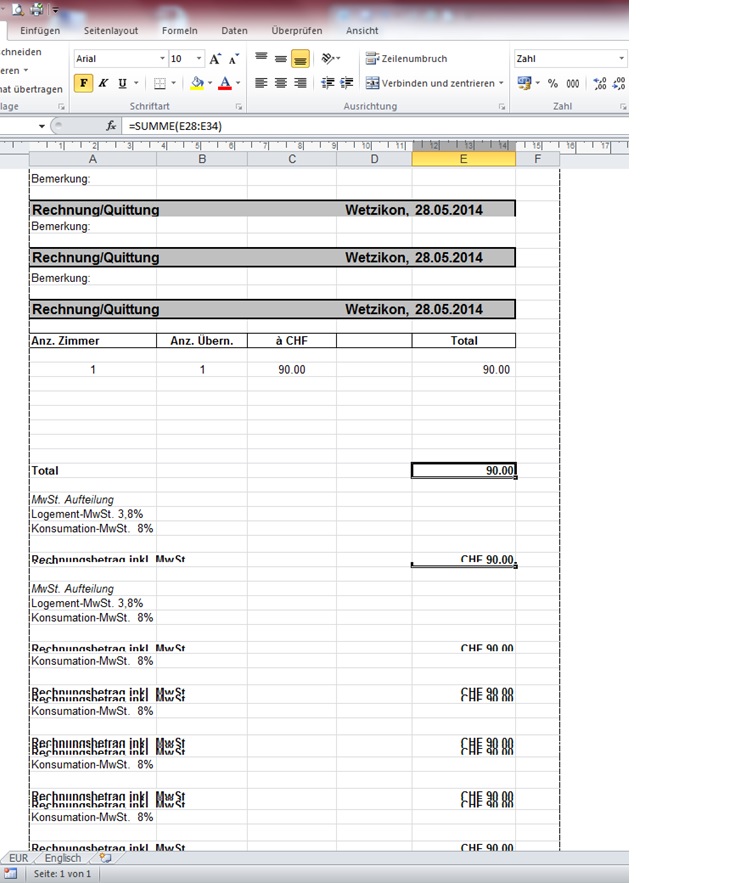Switch to the Seitenlayout tab

[x=111, y=30]
